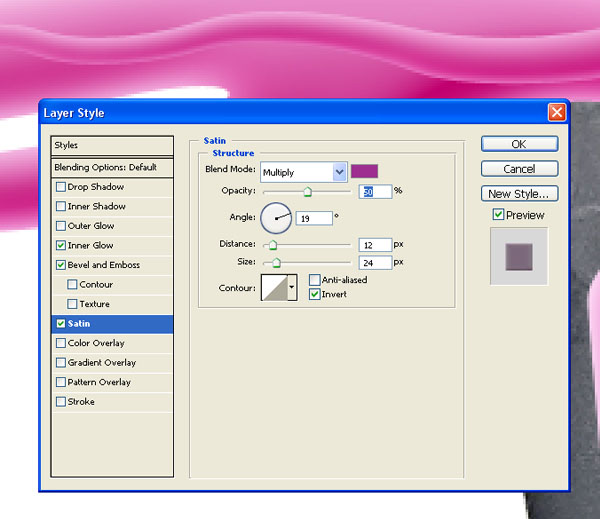Expand the Blend Mode Multiply dropdown
This screenshot has height=519, width=600.
click(304, 172)
